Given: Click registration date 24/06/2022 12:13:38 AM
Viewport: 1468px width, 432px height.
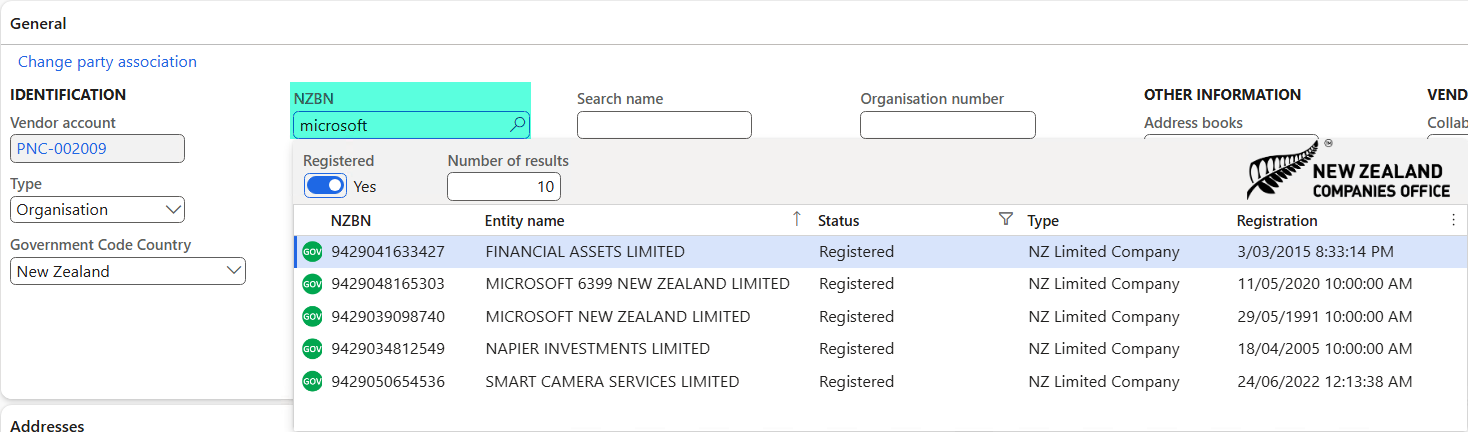Looking at the screenshot, I should tap(1325, 382).
